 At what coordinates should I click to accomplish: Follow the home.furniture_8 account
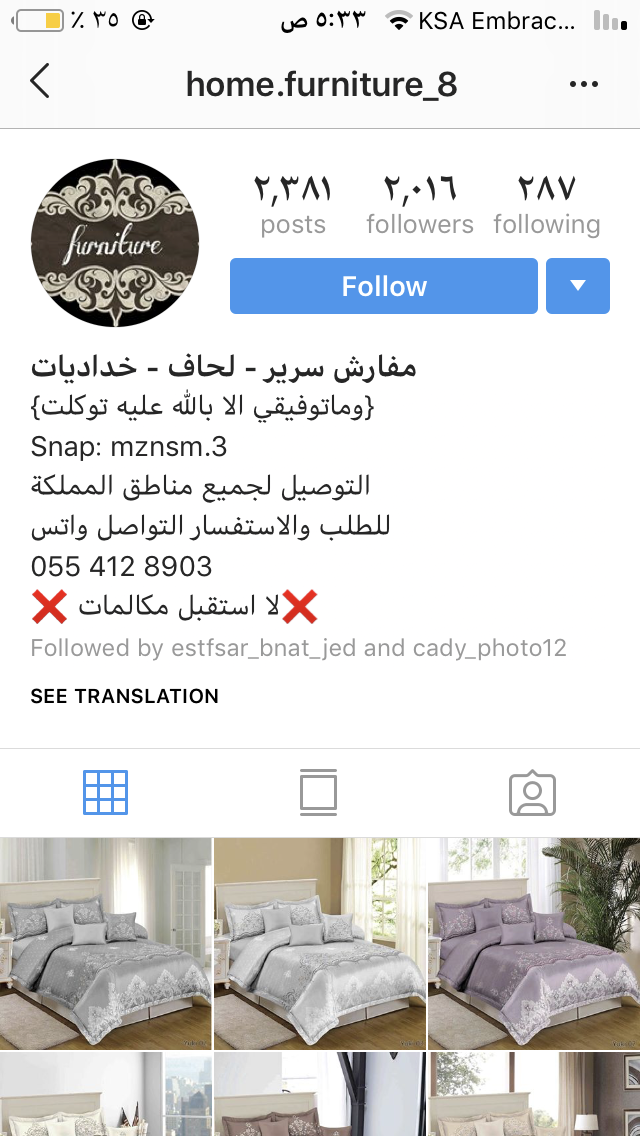coord(384,286)
